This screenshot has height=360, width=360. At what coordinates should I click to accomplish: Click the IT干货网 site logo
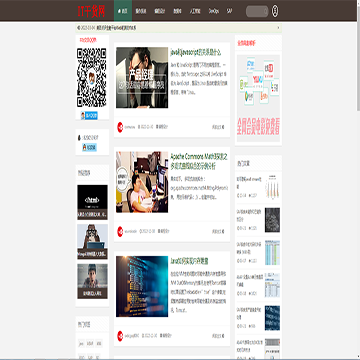pos(91,11)
